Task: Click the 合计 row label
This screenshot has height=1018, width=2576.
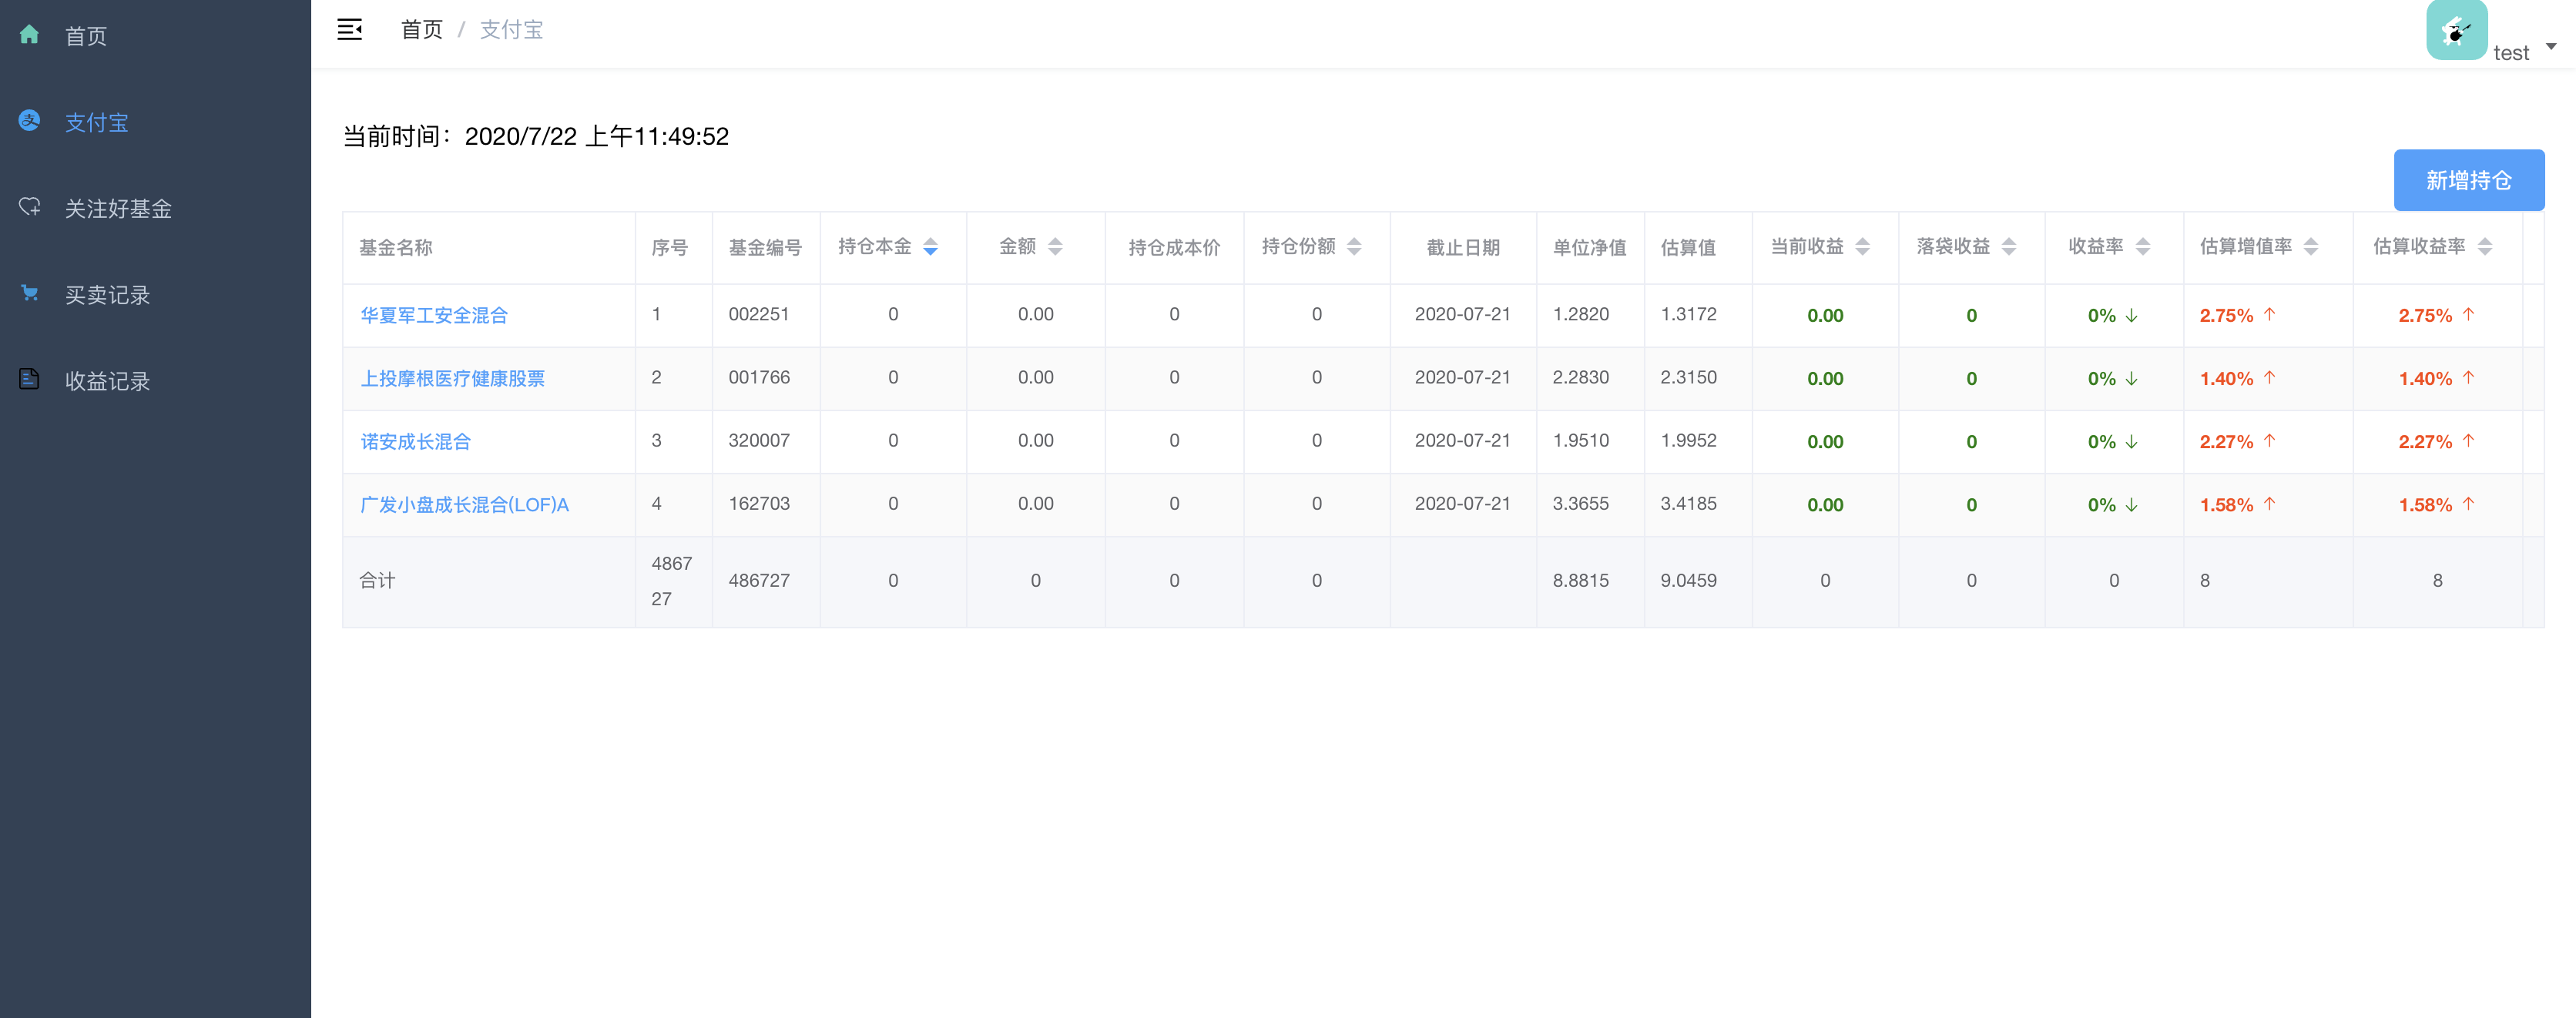Action: coord(377,580)
